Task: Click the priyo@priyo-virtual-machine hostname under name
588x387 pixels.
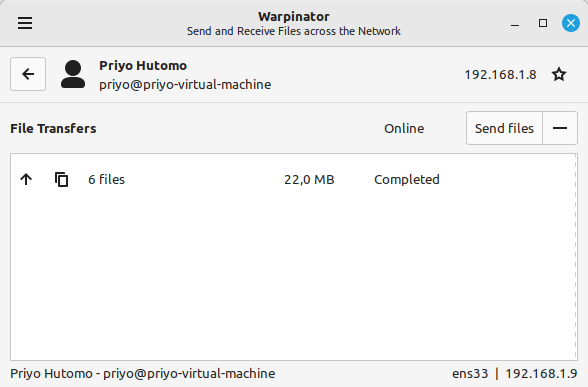Action: coord(185,85)
